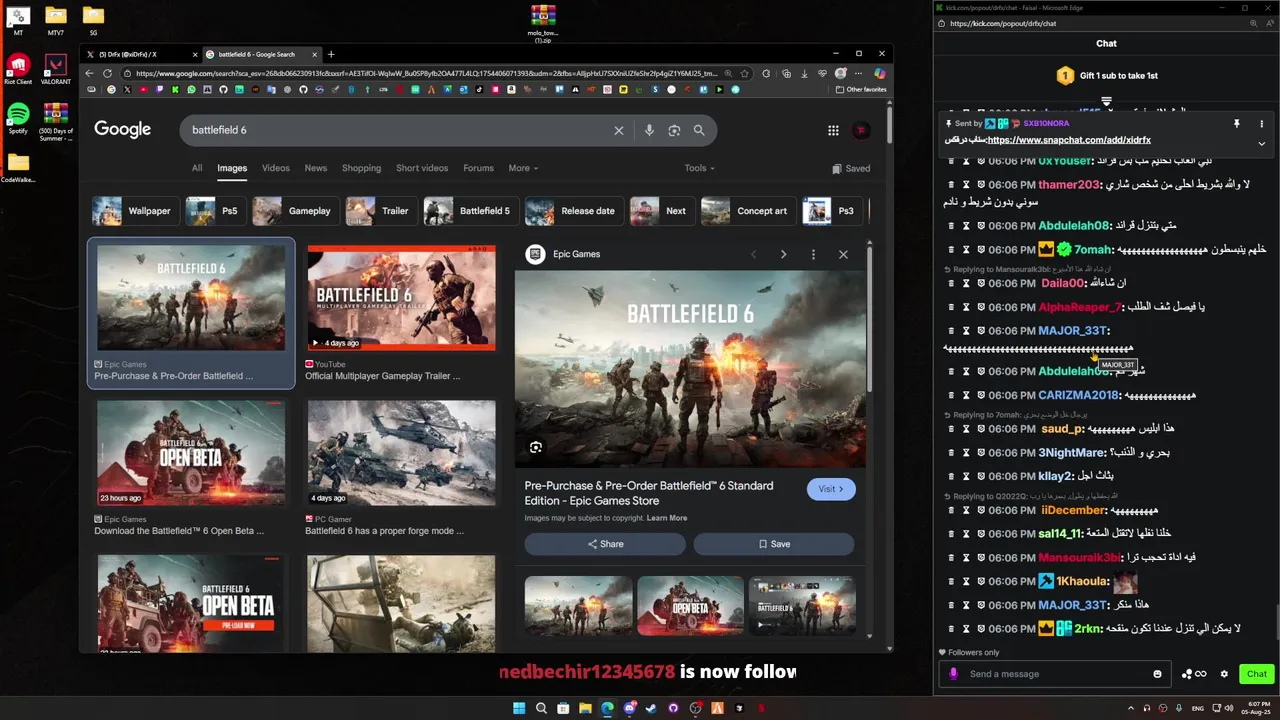Open the Saved link
This screenshot has height=720, width=1280.
click(851, 168)
